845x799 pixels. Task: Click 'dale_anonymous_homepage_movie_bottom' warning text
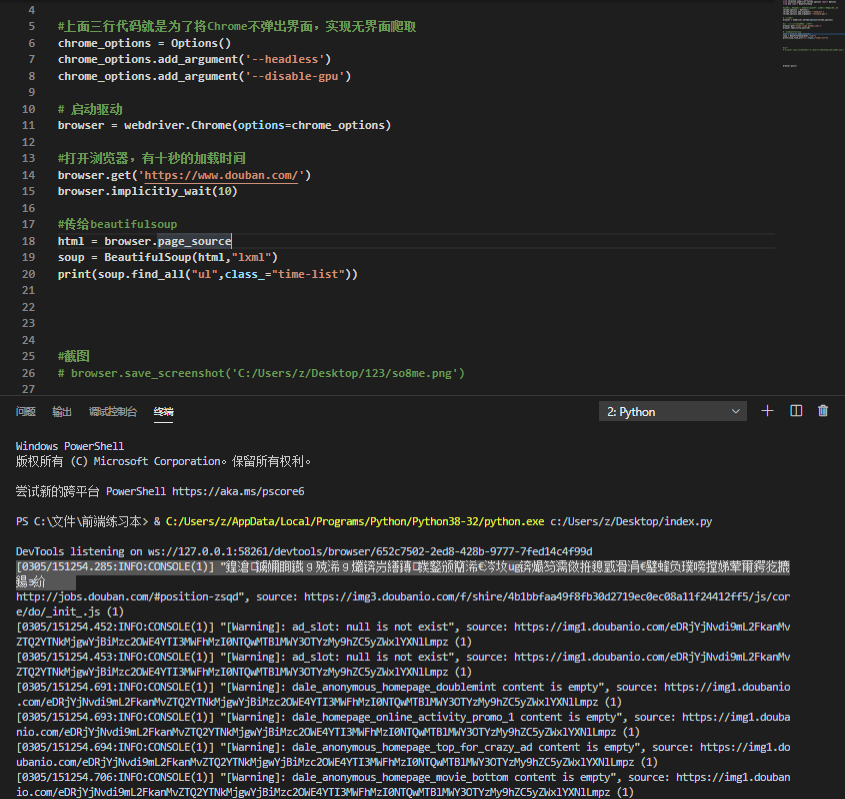tap(400, 777)
